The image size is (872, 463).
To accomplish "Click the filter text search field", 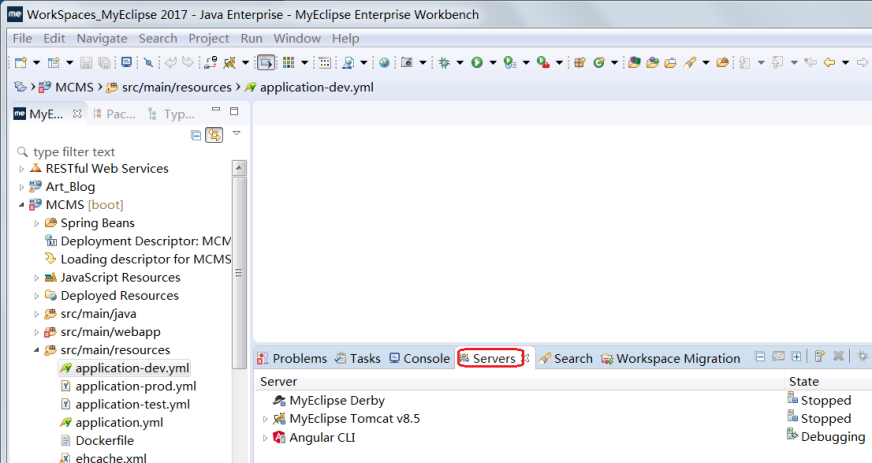I will coord(122,152).
